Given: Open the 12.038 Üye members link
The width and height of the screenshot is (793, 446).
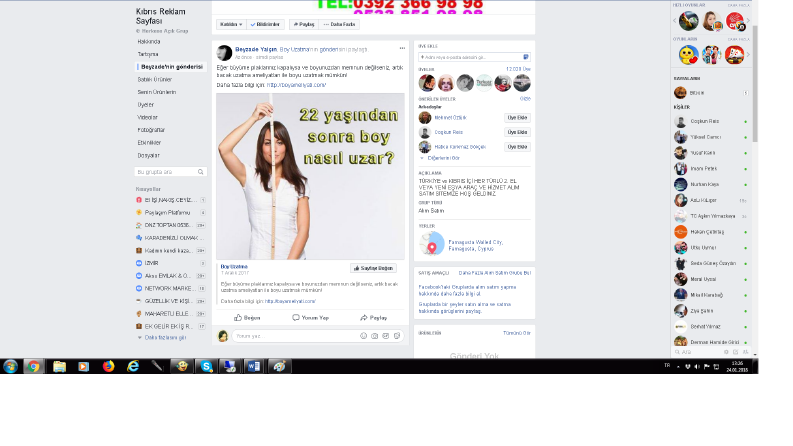Looking at the screenshot, I should (518, 69).
